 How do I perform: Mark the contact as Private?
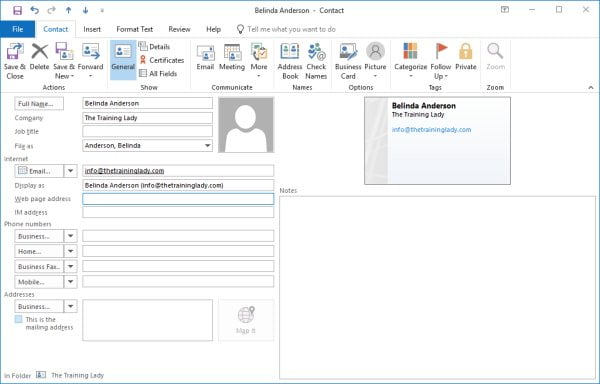tap(466, 57)
